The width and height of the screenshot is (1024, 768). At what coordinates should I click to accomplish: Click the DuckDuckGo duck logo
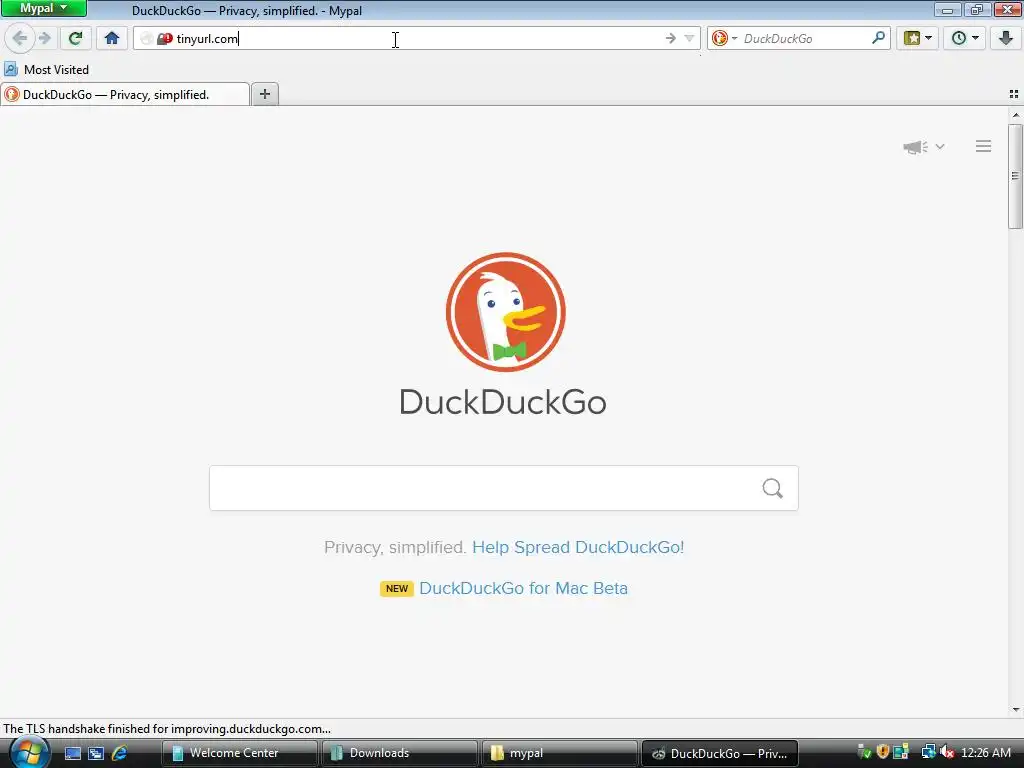pos(505,312)
